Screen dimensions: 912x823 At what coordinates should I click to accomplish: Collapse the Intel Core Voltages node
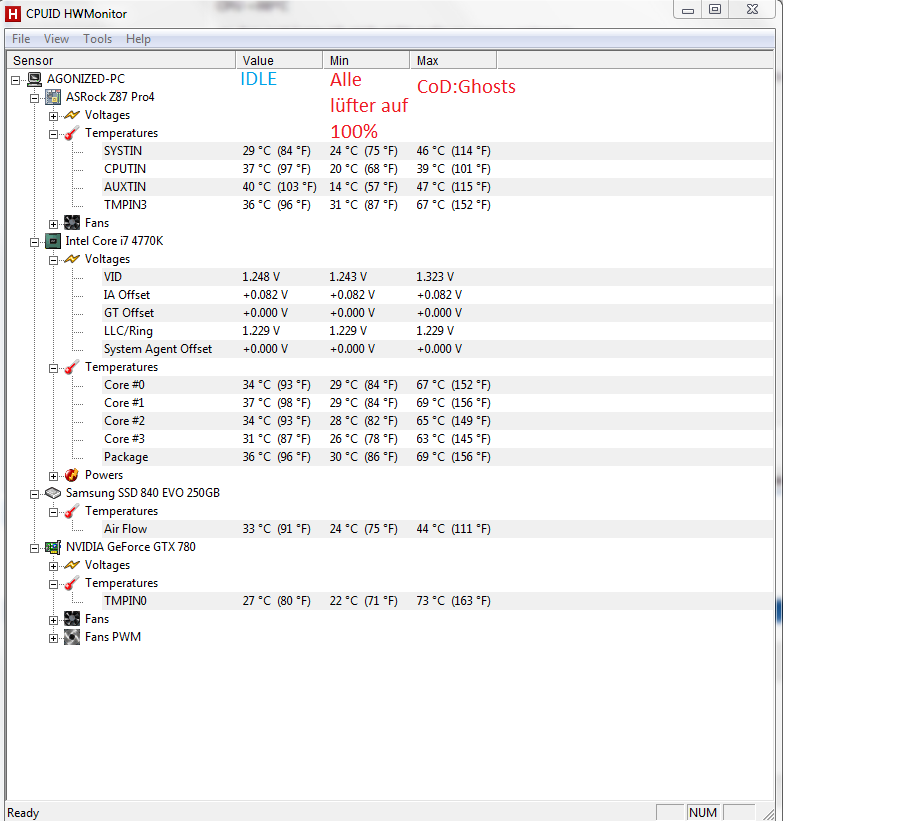54,260
